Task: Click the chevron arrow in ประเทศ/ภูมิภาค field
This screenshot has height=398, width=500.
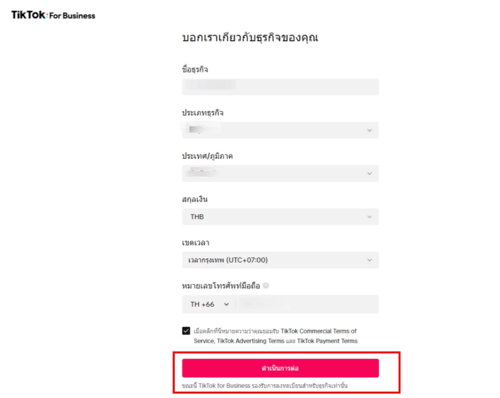Action: tap(369, 174)
